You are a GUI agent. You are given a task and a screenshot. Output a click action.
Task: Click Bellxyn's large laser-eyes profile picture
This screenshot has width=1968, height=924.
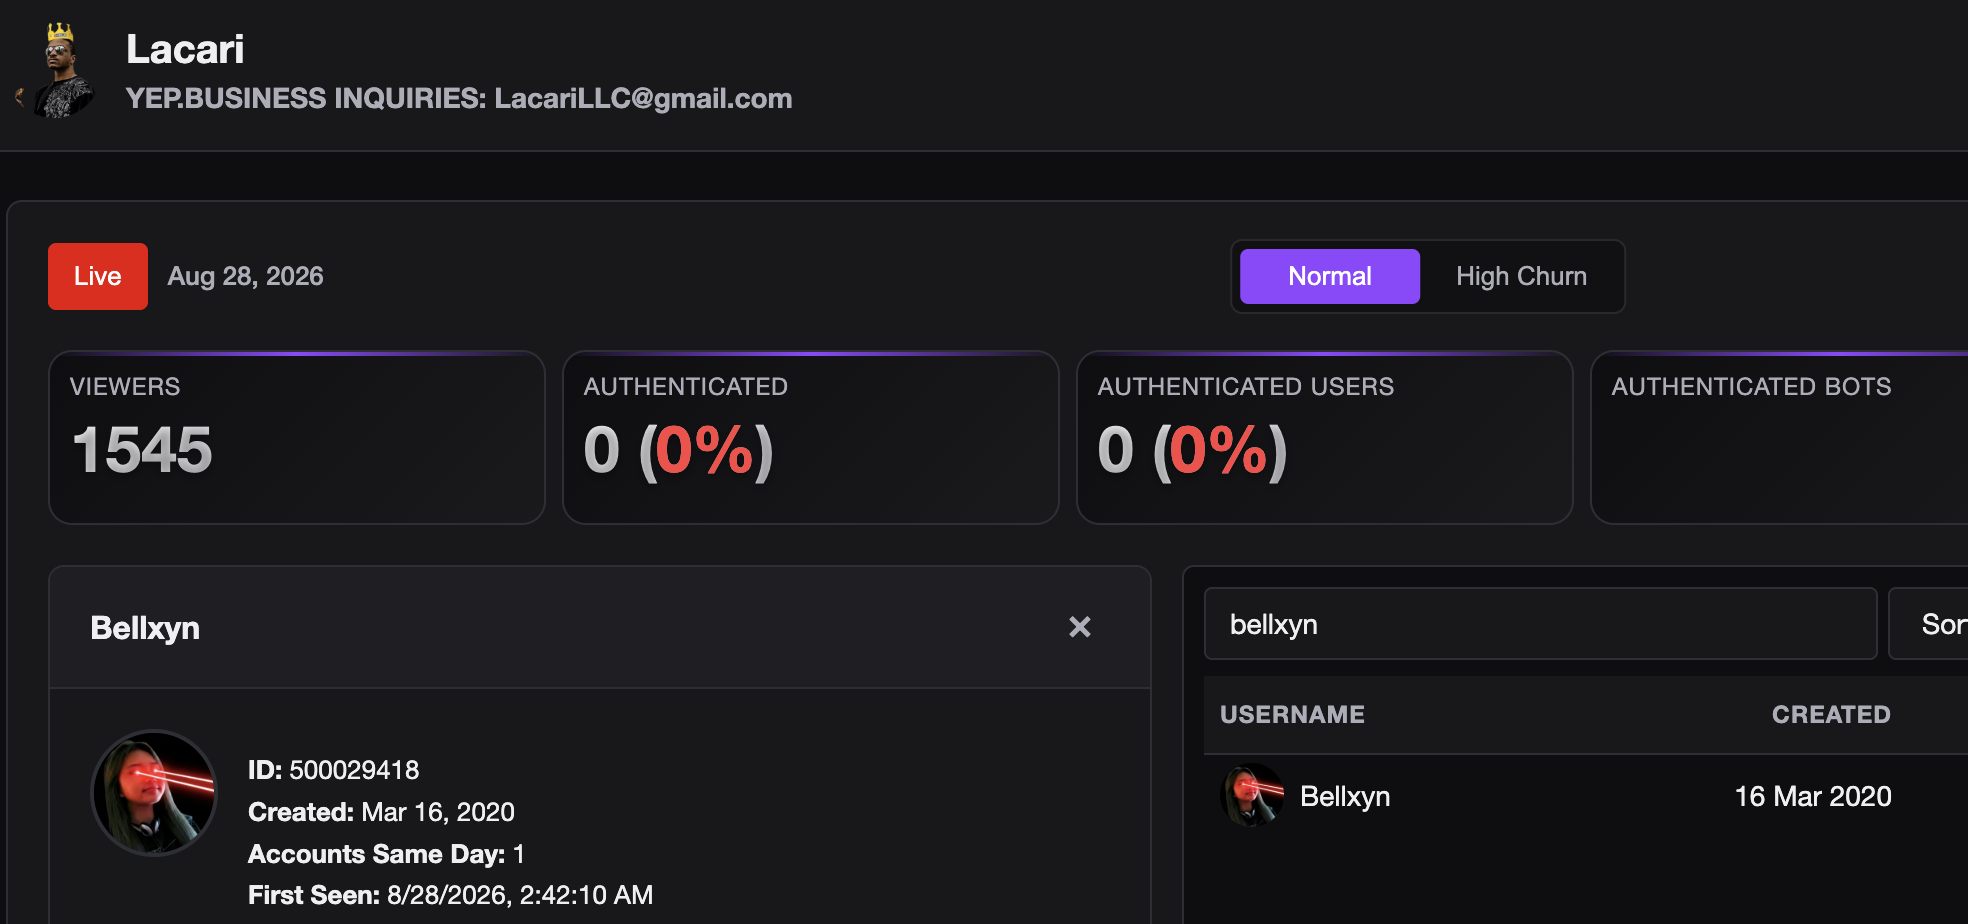154,793
